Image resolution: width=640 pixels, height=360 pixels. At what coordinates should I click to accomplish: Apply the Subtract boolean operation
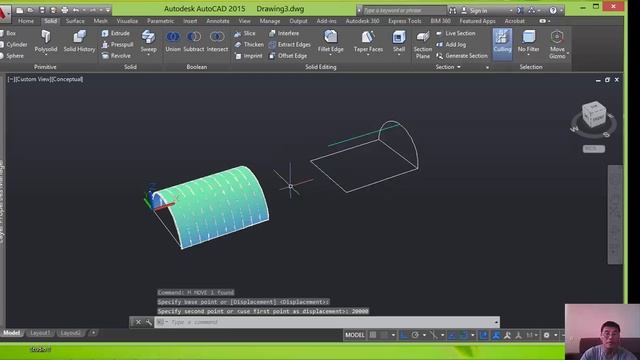tap(193, 41)
